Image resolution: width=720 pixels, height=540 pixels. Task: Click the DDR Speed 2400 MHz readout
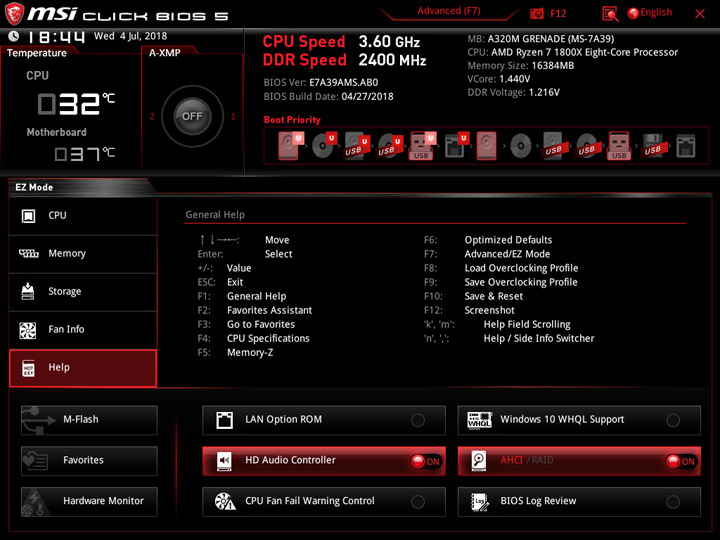[344, 60]
